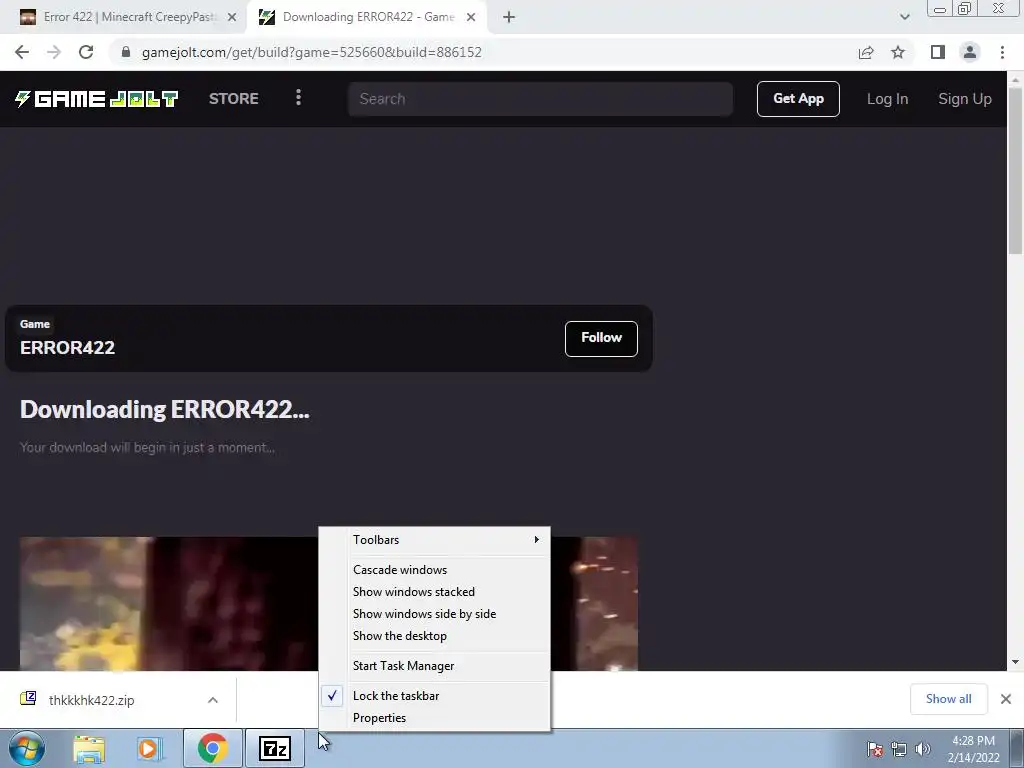
Task: Open the Windows Start menu
Action: (27, 748)
